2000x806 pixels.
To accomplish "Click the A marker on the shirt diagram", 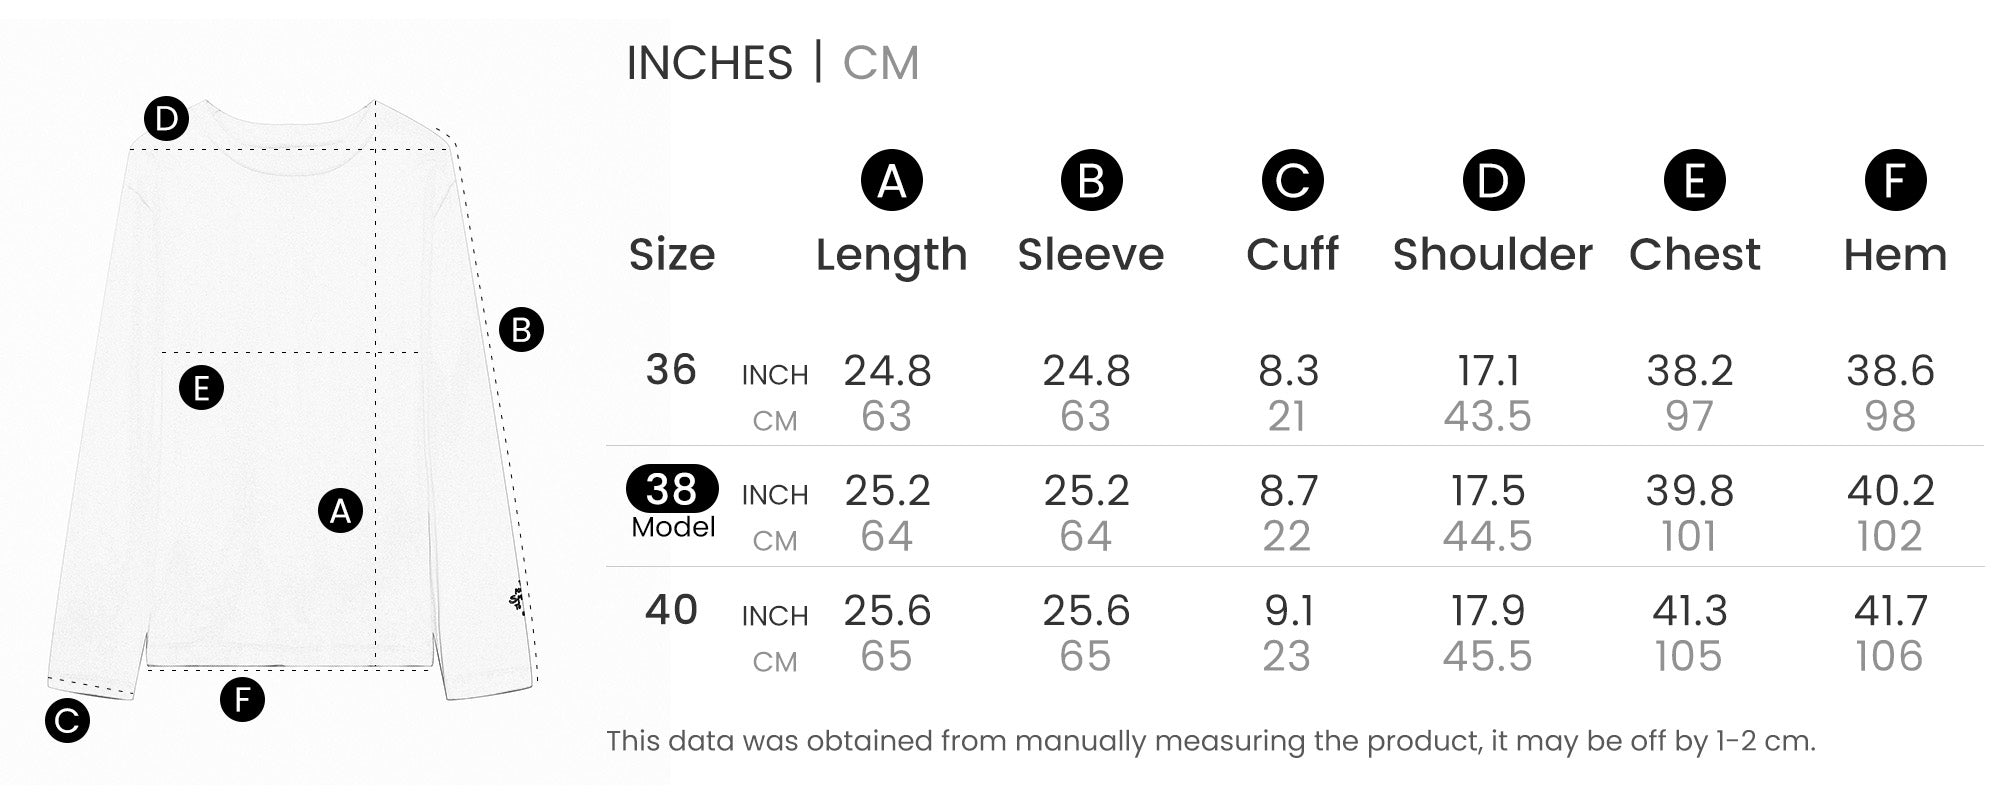I will point(340,511).
